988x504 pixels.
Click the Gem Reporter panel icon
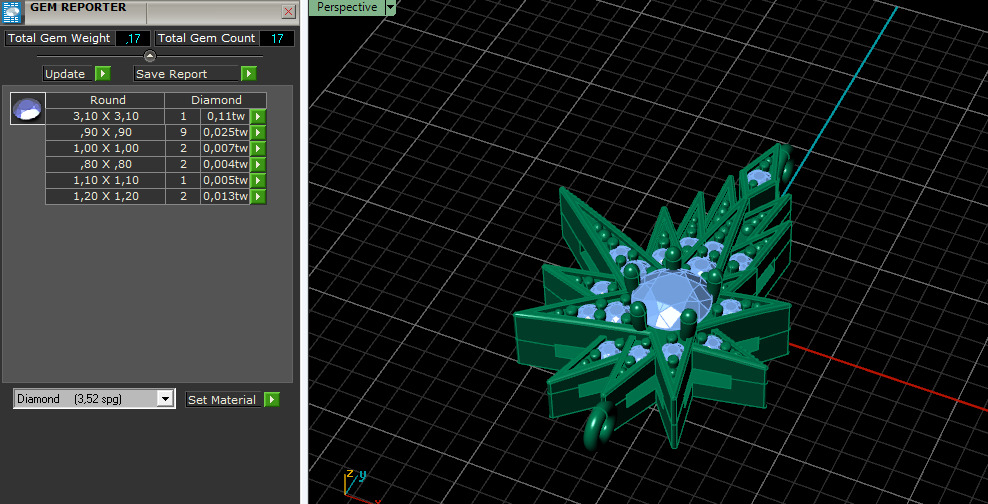pos(11,12)
